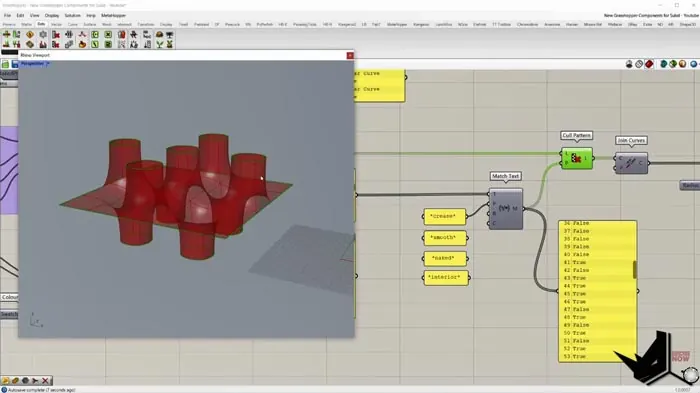The image size is (700, 393).
Task: Click the green open-file icon on canvas toolbar
Action: pyautogui.click(x=5, y=64)
